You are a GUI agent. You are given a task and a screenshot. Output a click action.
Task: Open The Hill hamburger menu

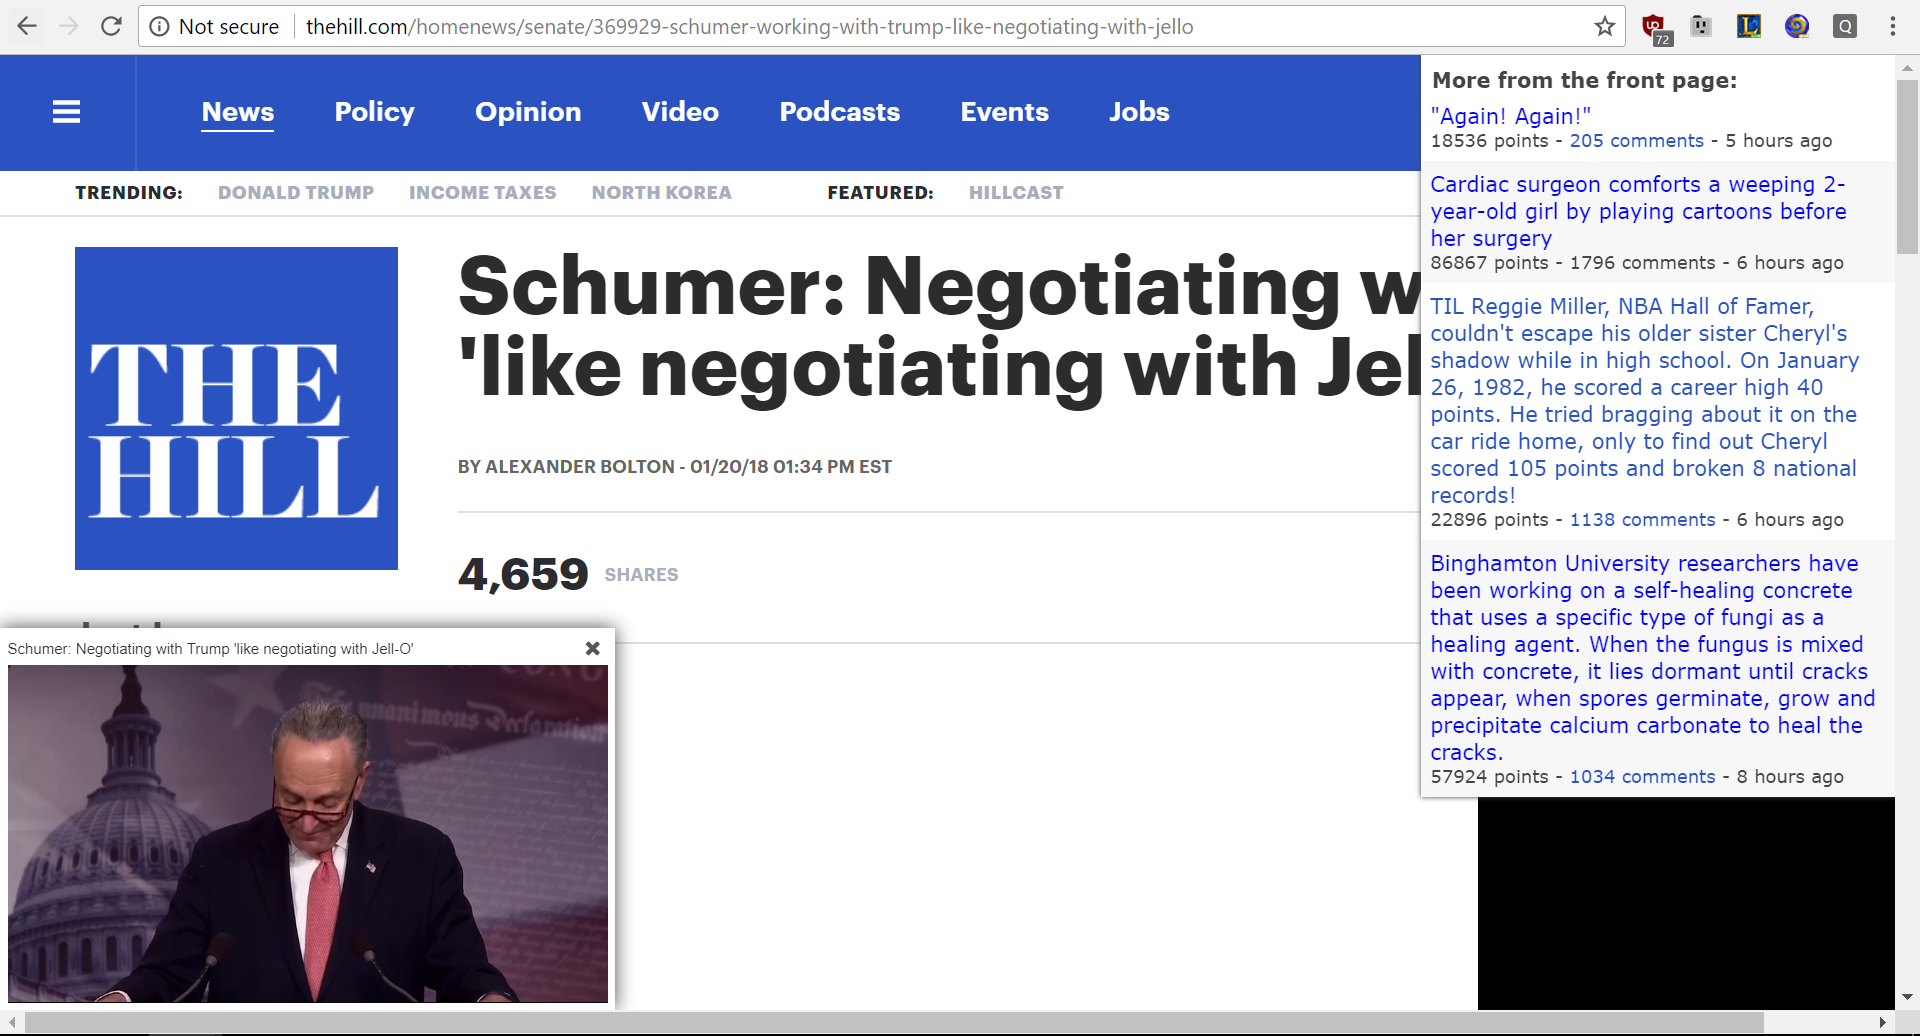(x=66, y=112)
